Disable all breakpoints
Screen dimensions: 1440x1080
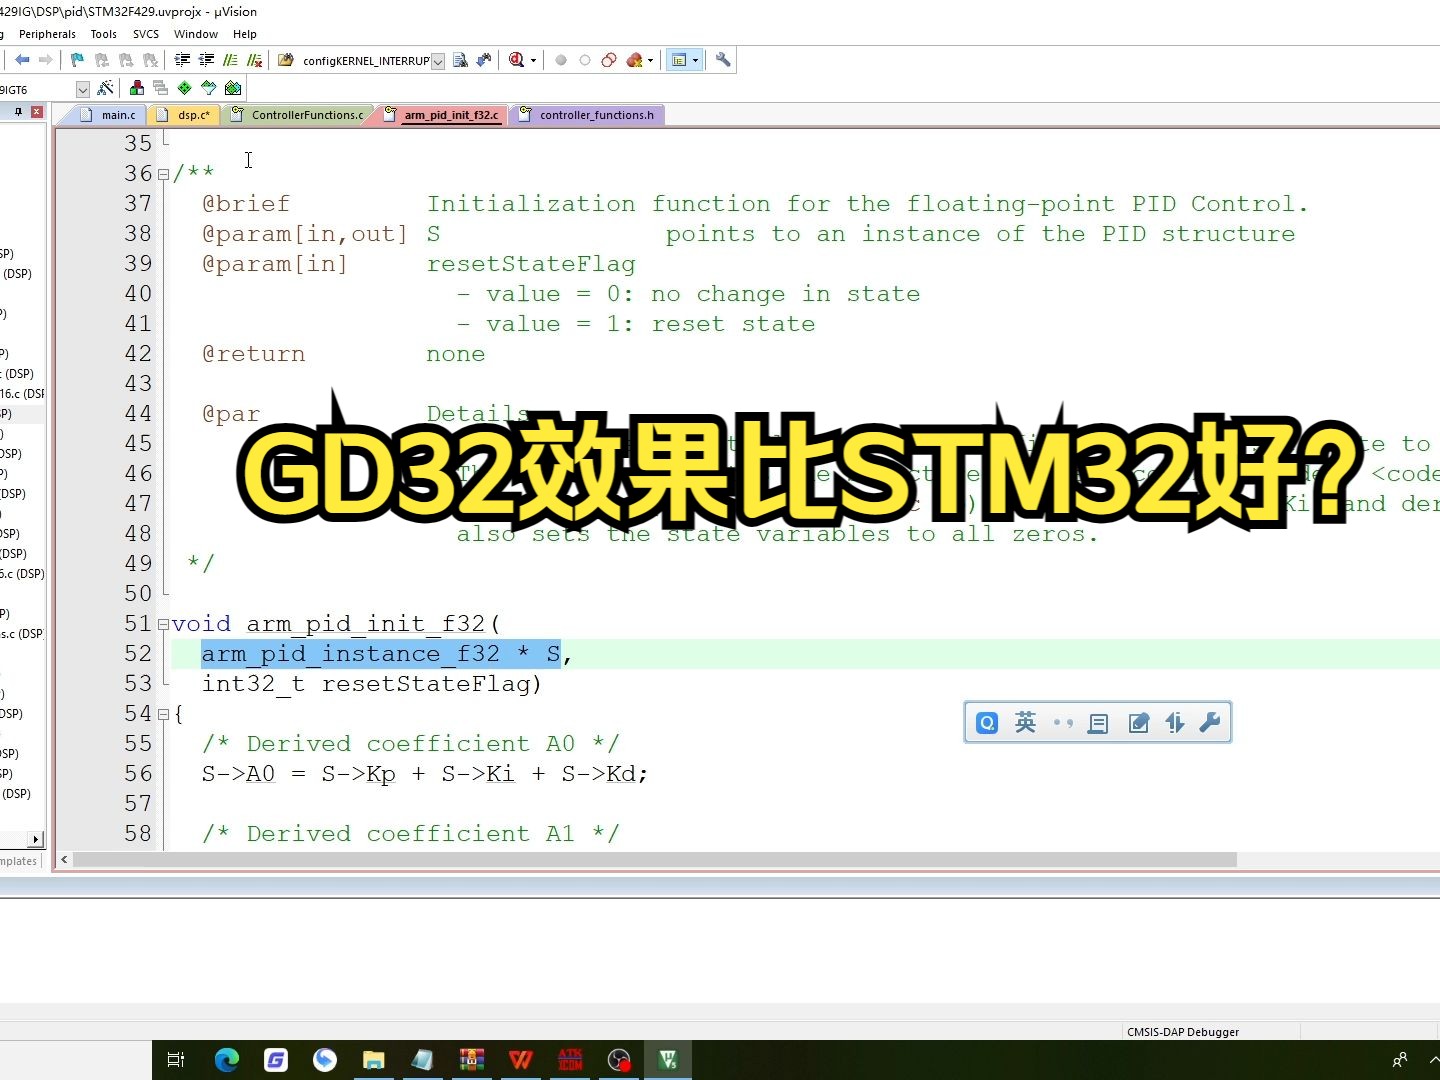[x=609, y=60]
